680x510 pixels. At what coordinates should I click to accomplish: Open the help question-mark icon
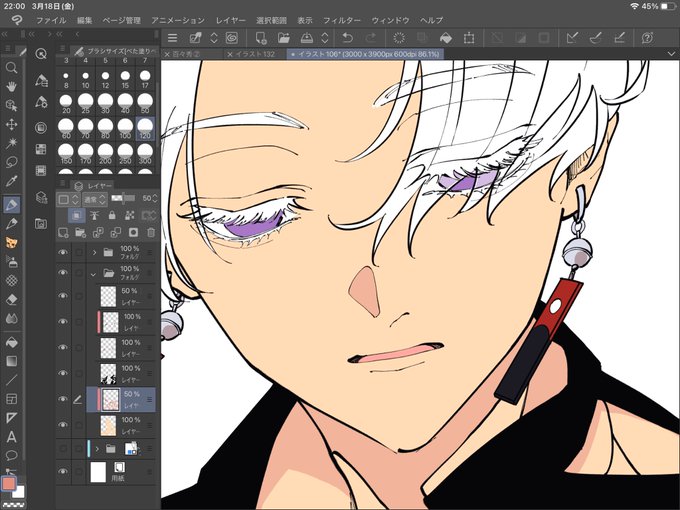[647, 38]
